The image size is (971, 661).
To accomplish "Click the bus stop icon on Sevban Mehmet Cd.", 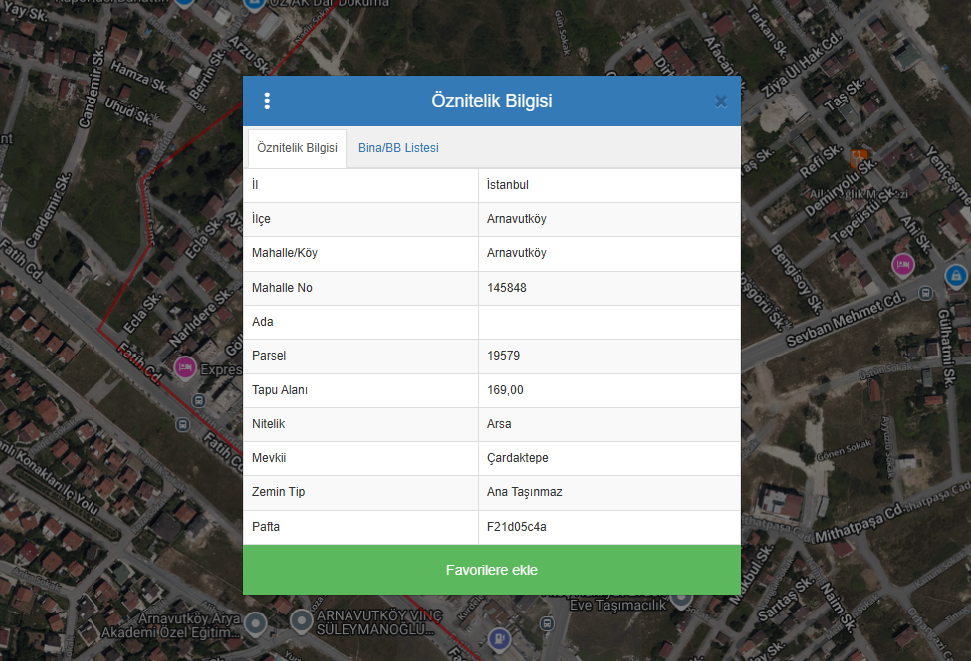I will tap(926, 294).
